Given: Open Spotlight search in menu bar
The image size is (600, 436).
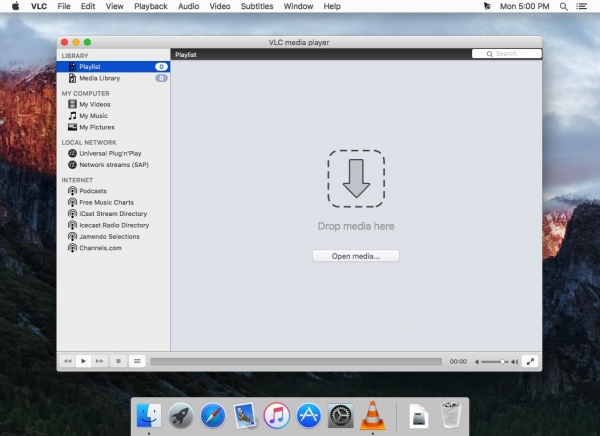Looking at the screenshot, I should [x=563, y=6].
